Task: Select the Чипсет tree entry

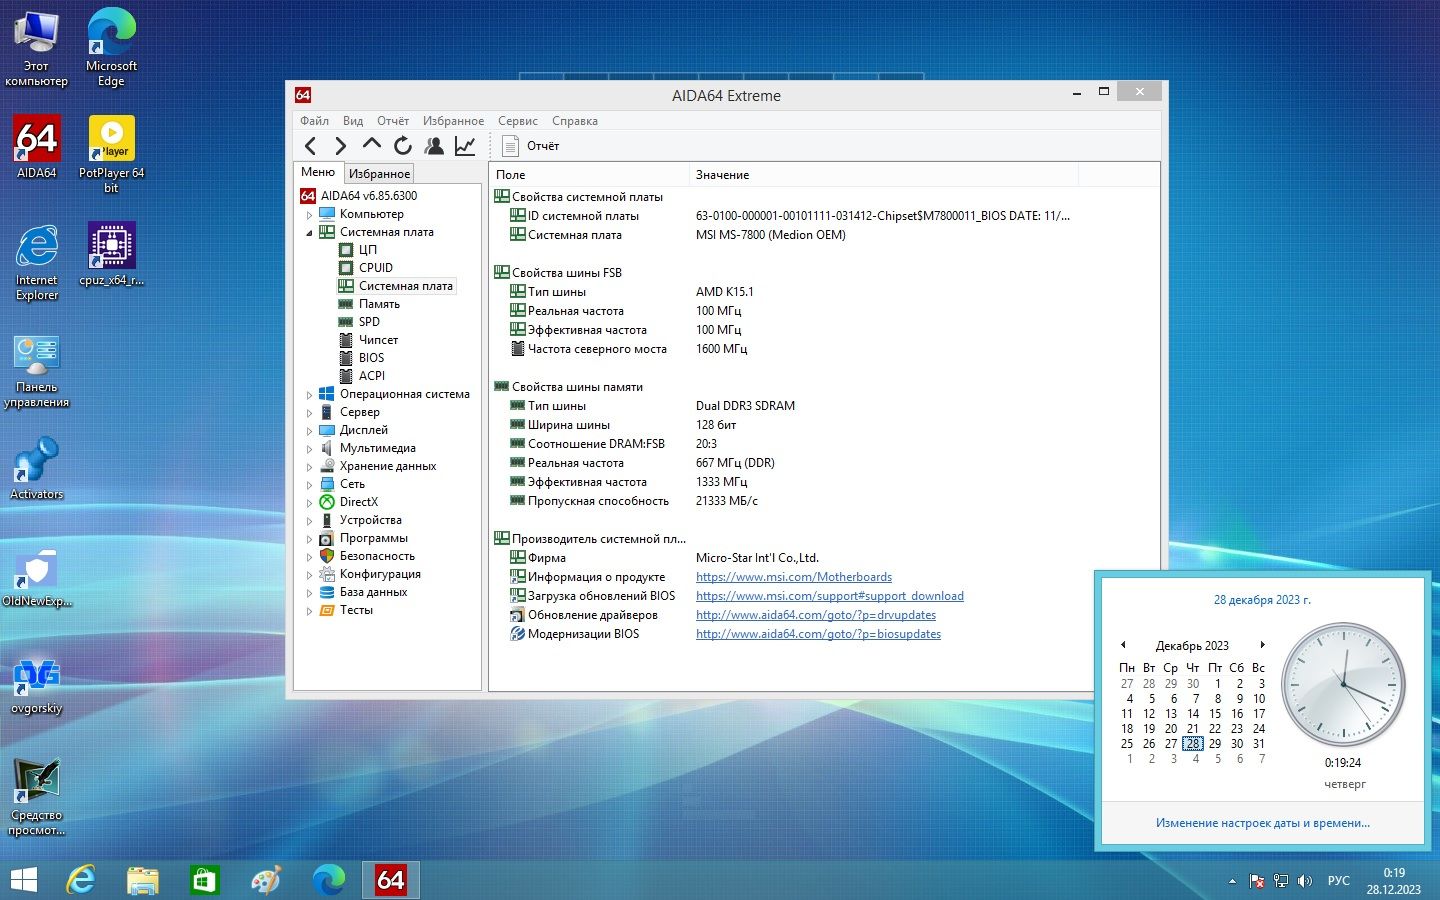Action: pyautogui.click(x=378, y=340)
